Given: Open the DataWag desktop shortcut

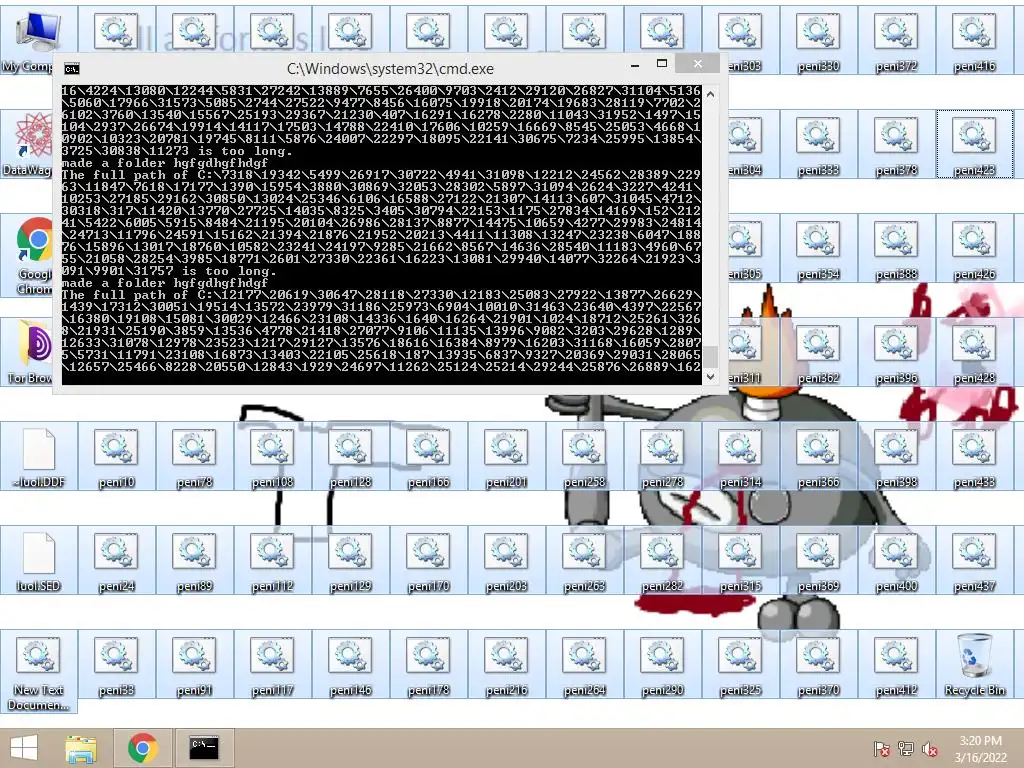Looking at the screenshot, I should (x=27, y=144).
